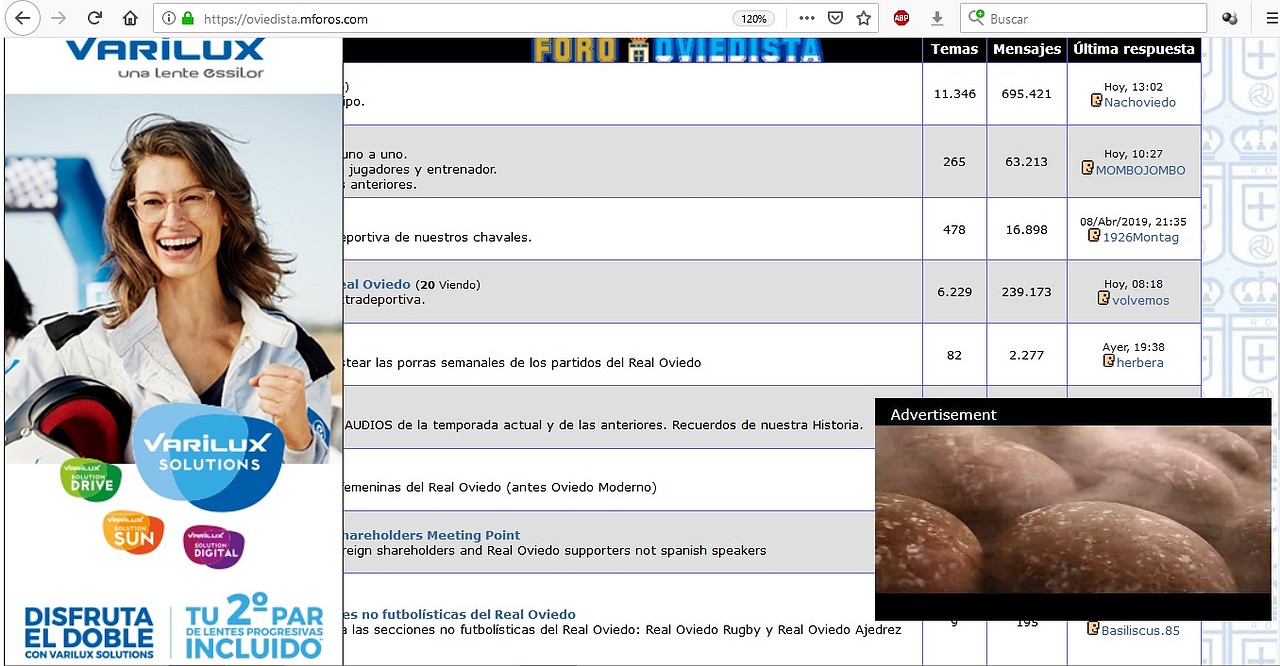Click the Mensajes column header

click(1026, 49)
